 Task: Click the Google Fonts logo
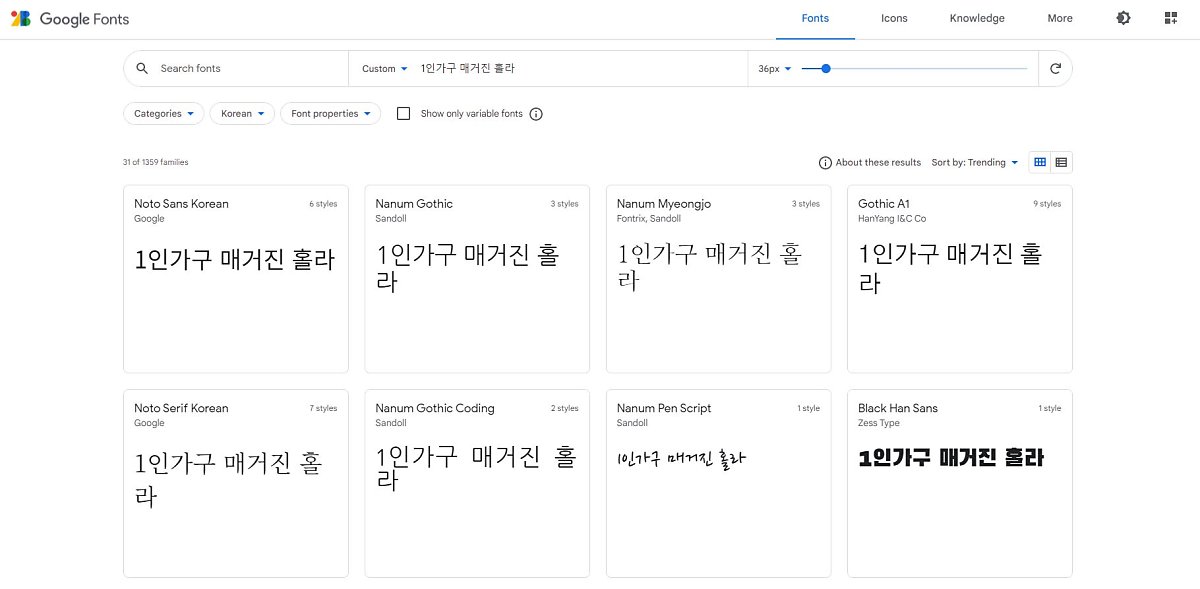[x=70, y=19]
